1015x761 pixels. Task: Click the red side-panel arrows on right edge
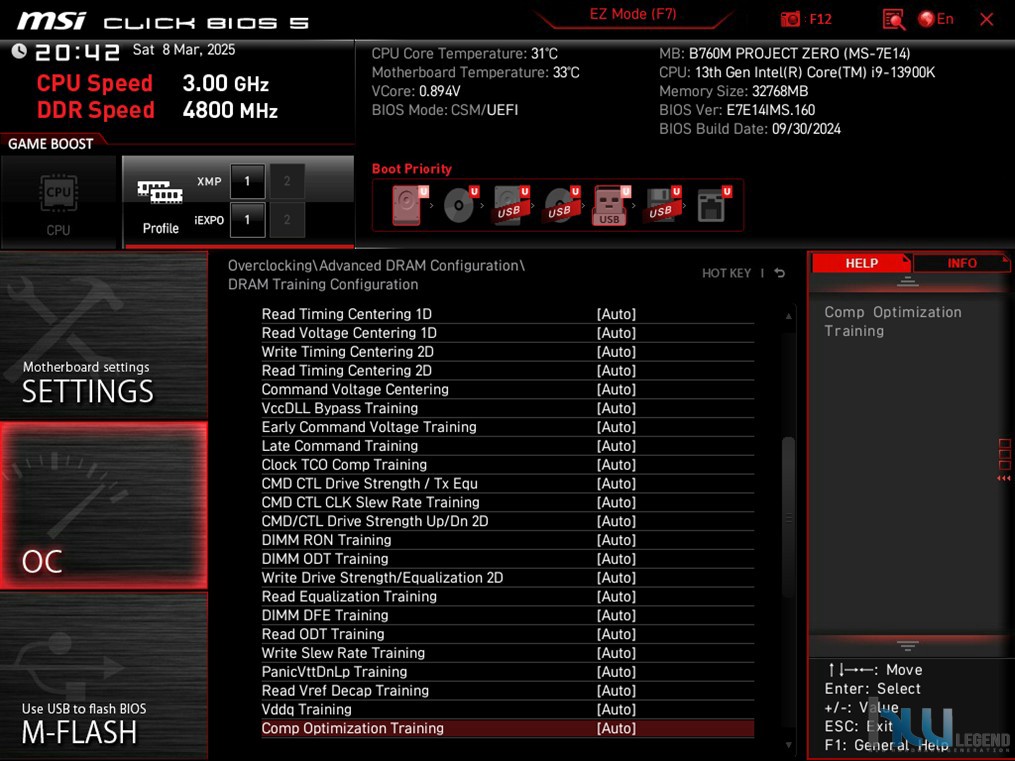point(1004,478)
